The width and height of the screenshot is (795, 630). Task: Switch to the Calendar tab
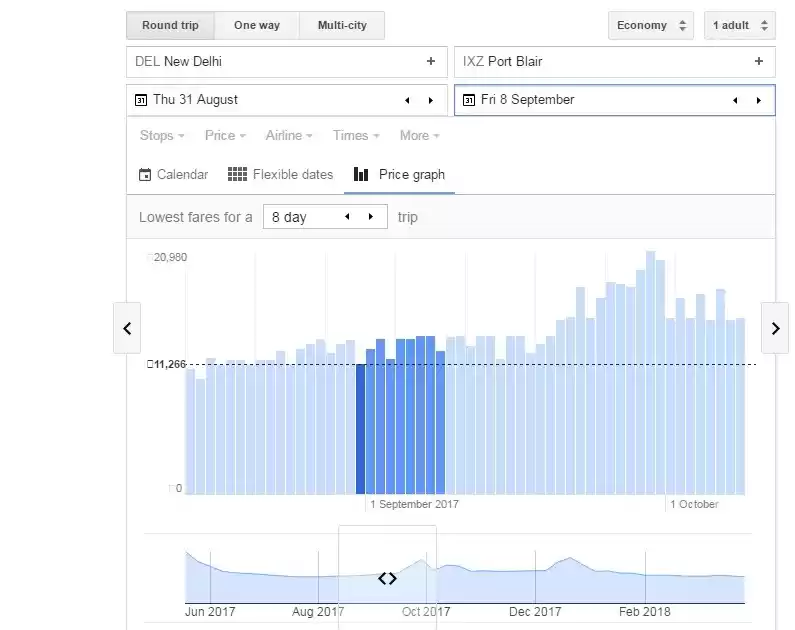pos(174,174)
